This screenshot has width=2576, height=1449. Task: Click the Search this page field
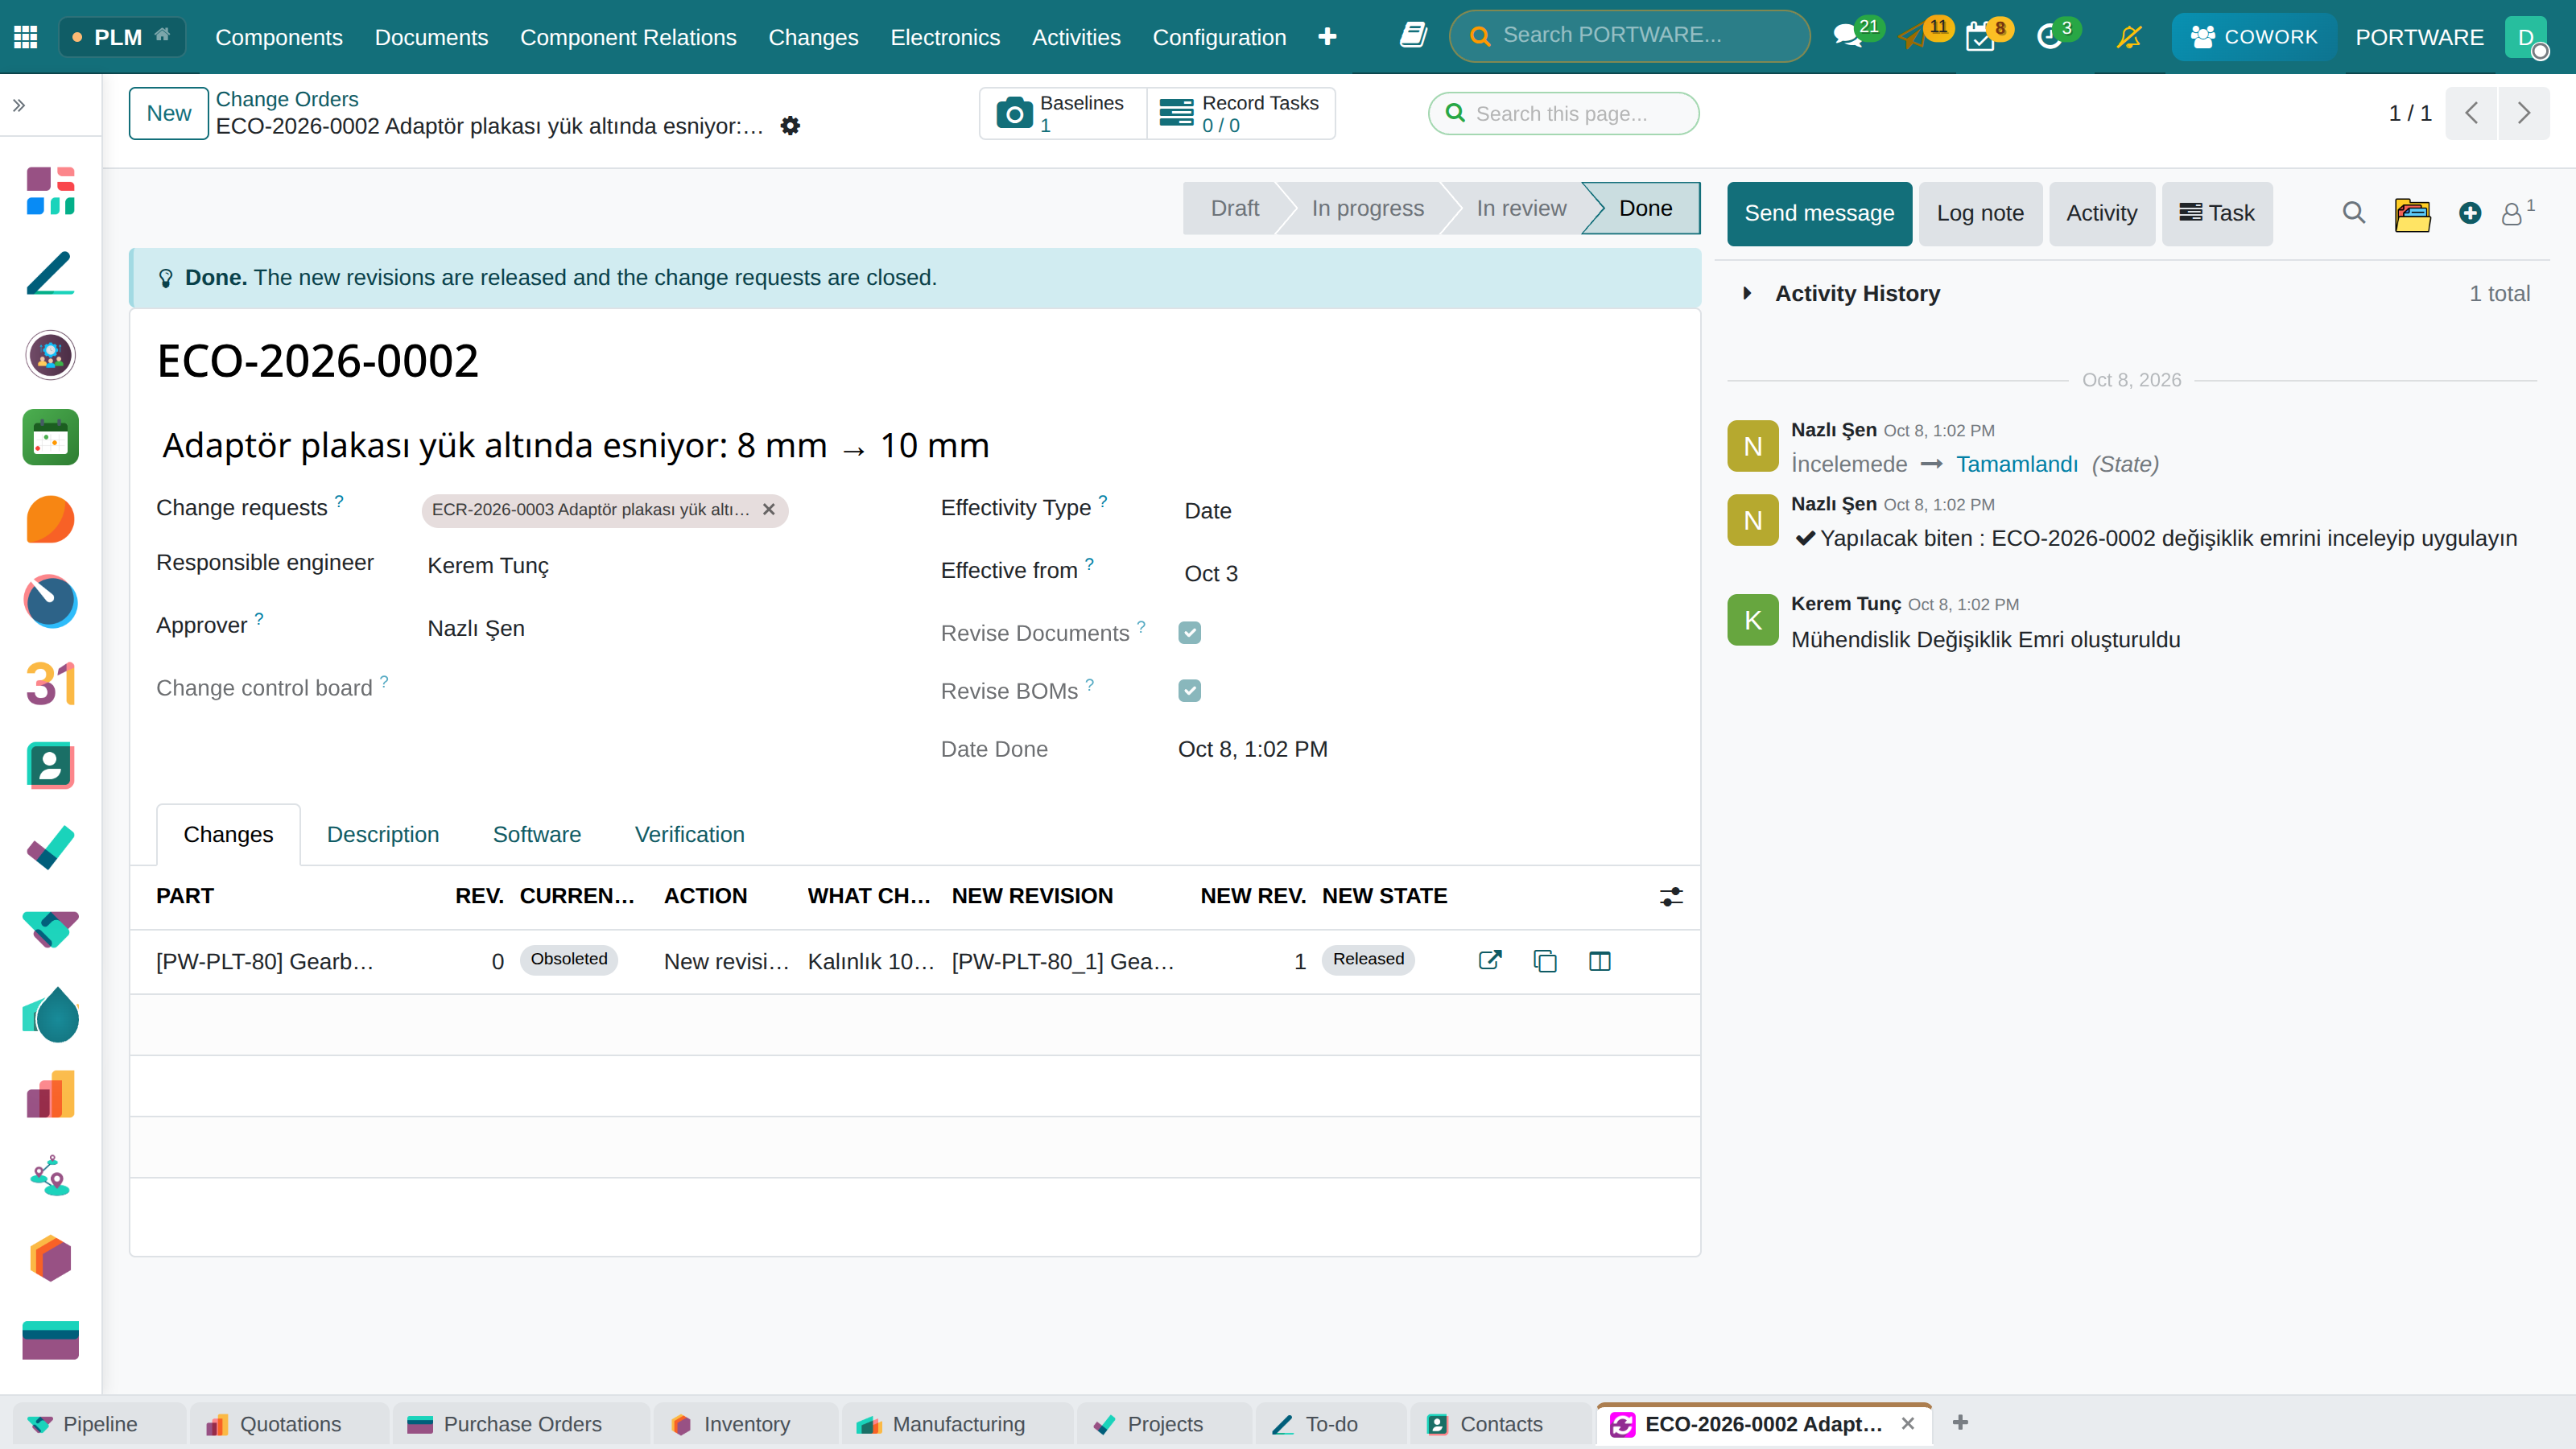(x=1563, y=113)
